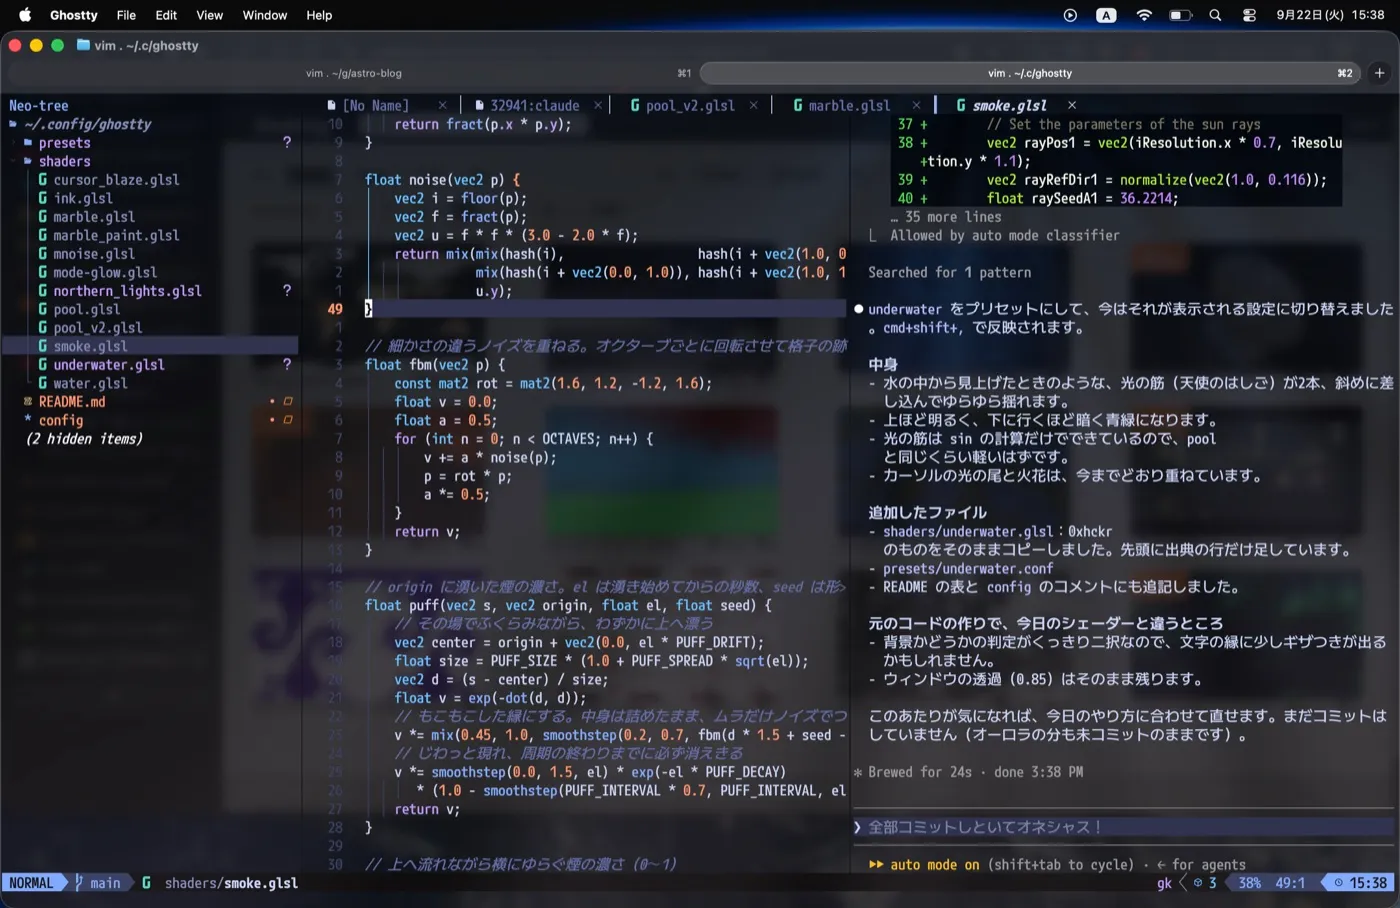Click the NORMAL mode indicator
Viewport: 1400px width, 908px height.
coord(31,883)
